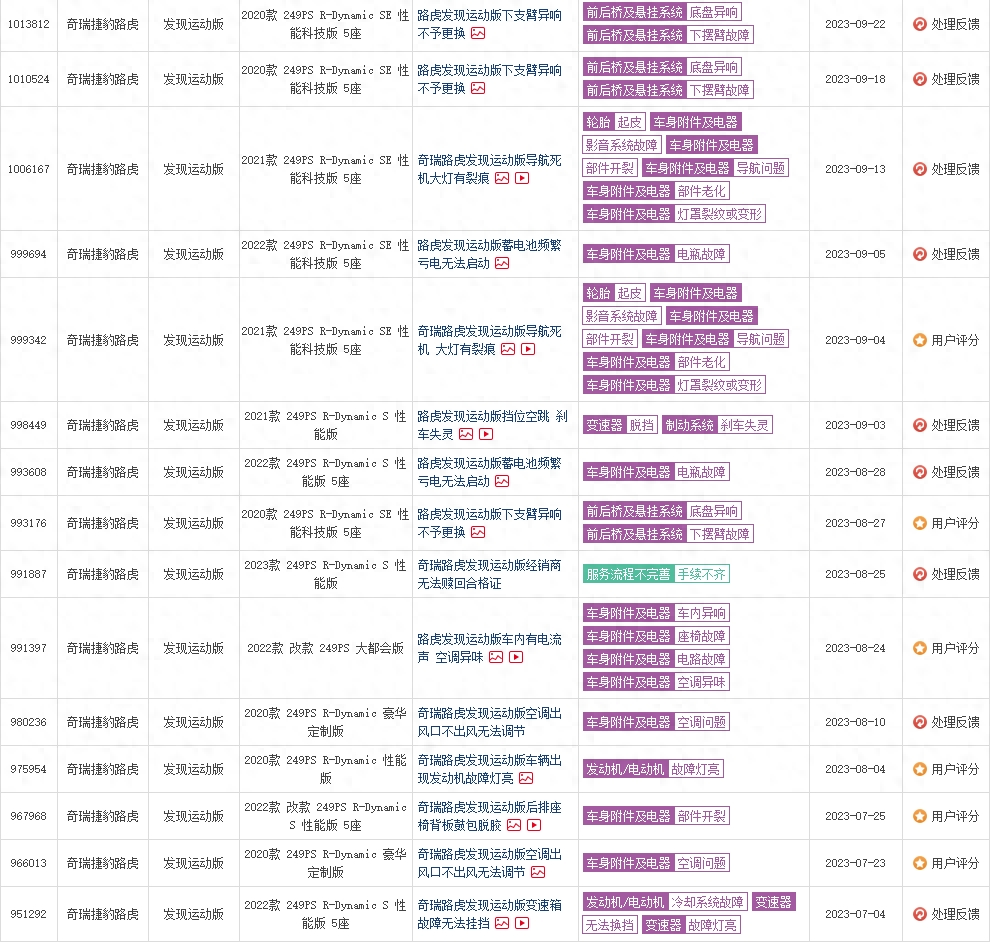Click the 车身附件及电器 空调异味 tag
Viewport: 990px width, 942px height.
(x=656, y=682)
